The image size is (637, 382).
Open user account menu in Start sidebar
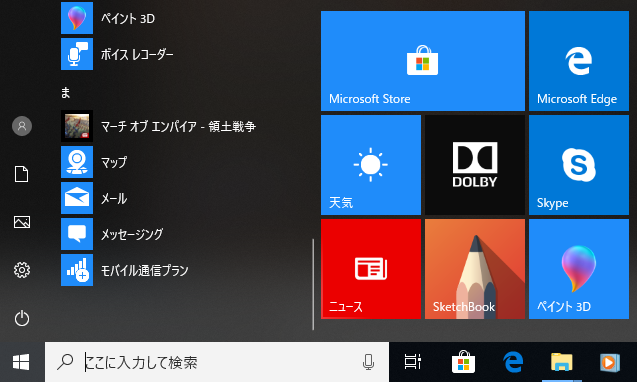pyautogui.click(x=22, y=126)
